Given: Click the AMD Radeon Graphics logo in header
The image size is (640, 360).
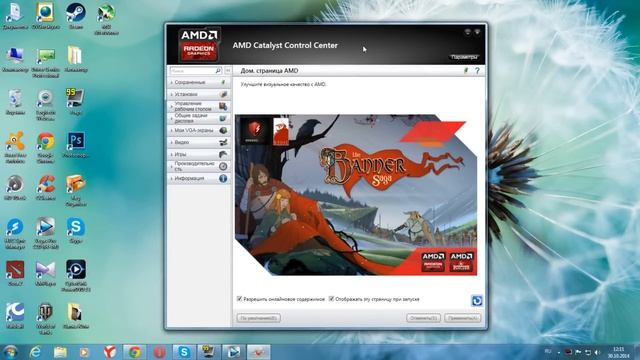Looking at the screenshot, I should click(199, 45).
